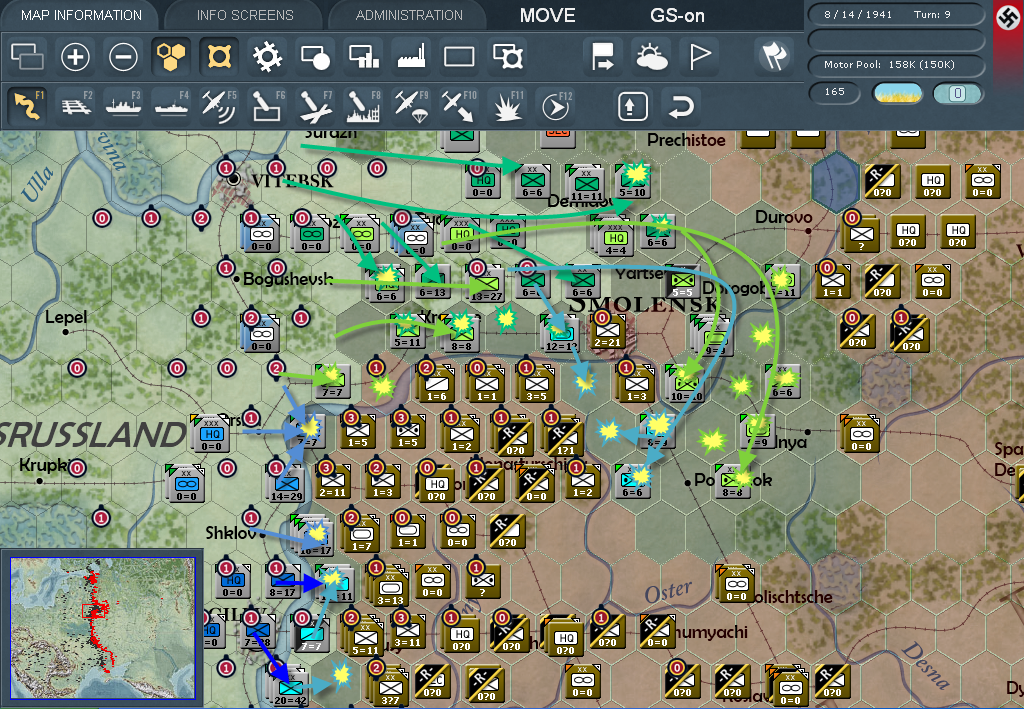Open the weather sun-and-cloud icon
The height and width of the screenshot is (709, 1024).
pyautogui.click(x=651, y=57)
